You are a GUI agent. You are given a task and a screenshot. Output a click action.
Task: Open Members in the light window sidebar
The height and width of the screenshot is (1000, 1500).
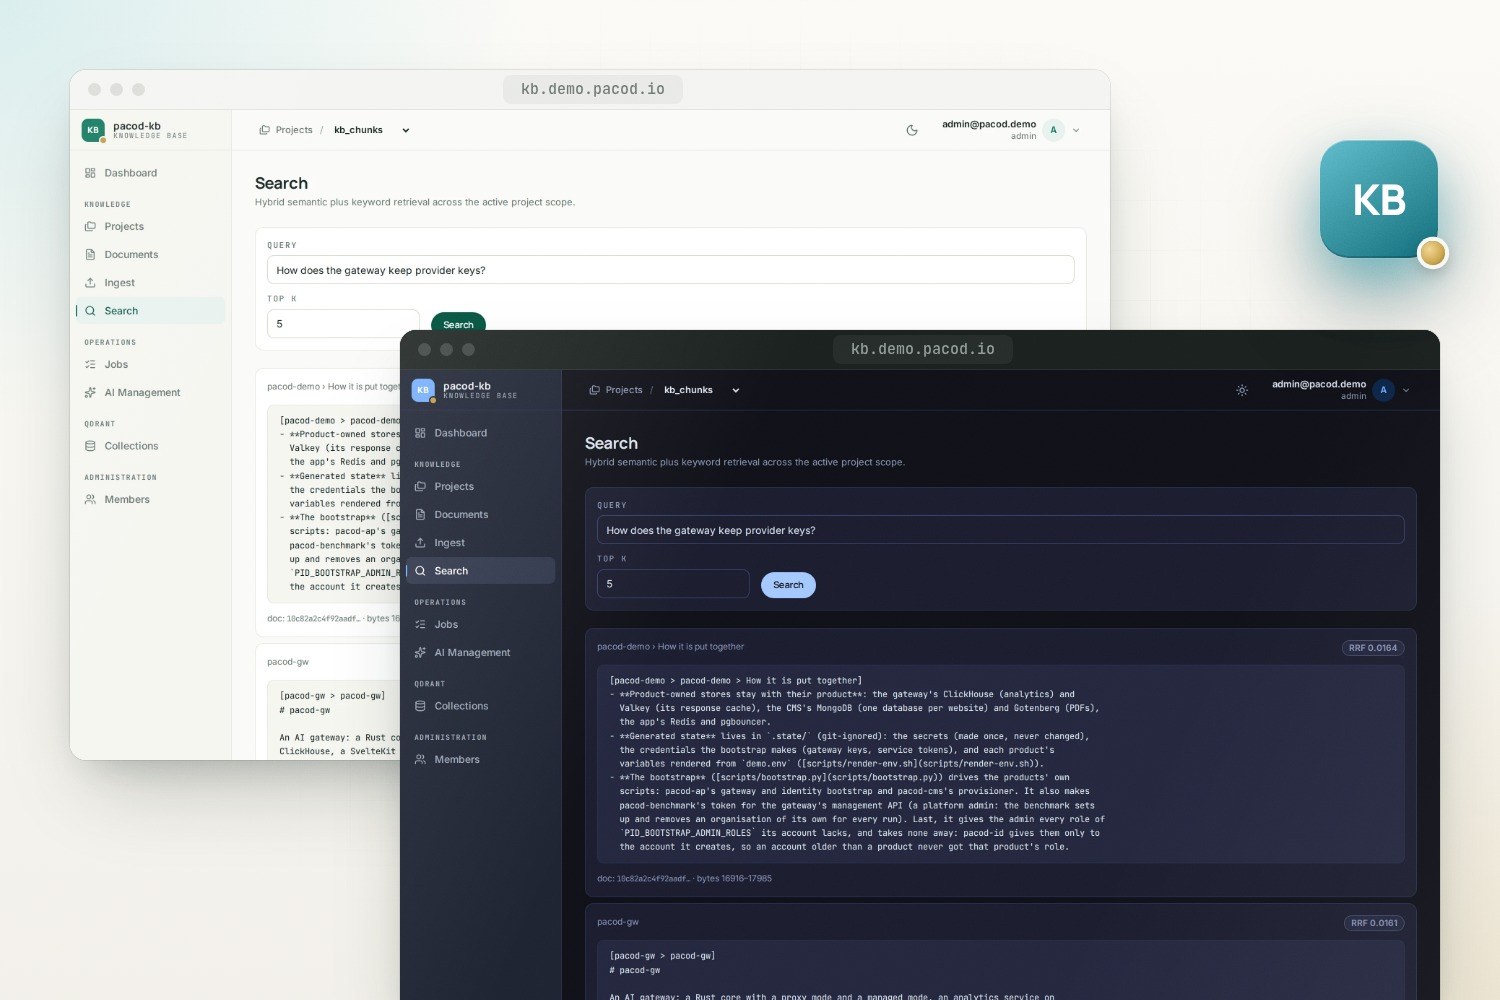pyautogui.click(x=150, y=500)
